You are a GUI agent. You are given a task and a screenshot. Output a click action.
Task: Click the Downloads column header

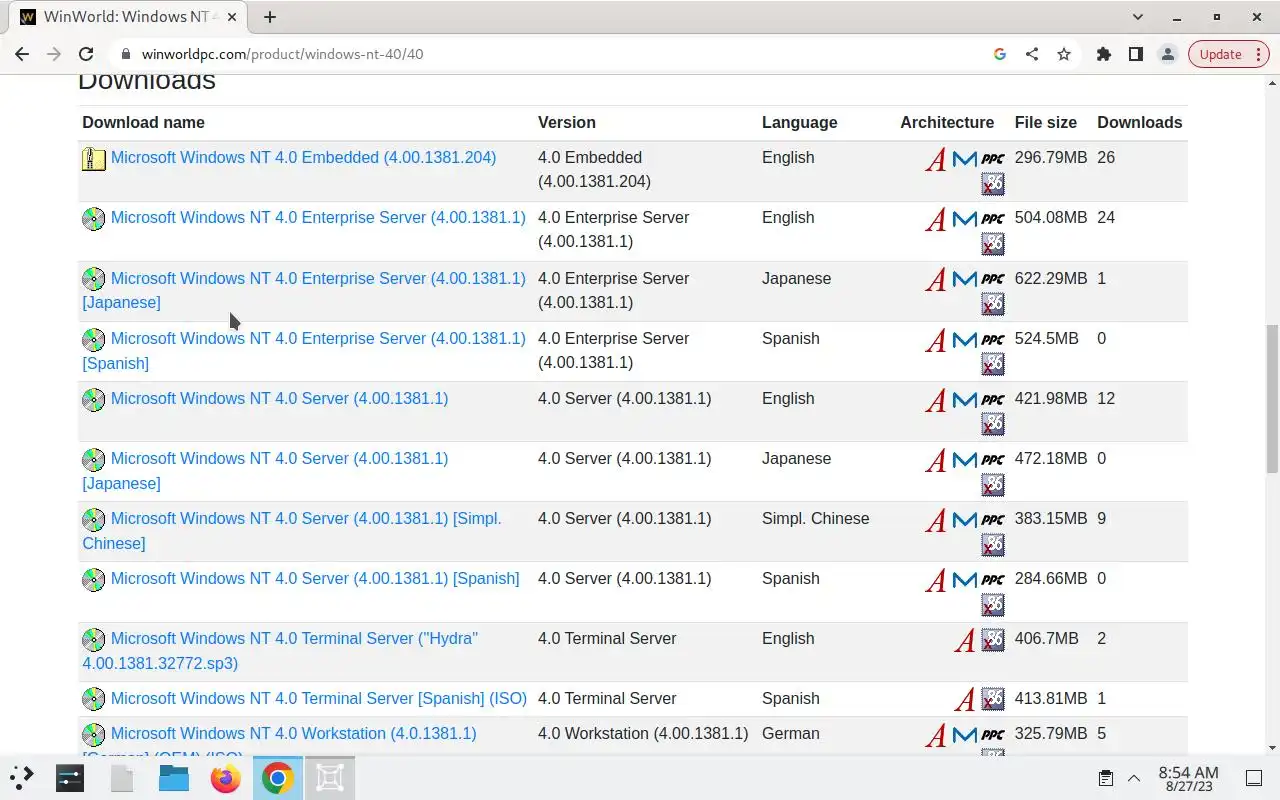(x=1140, y=122)
